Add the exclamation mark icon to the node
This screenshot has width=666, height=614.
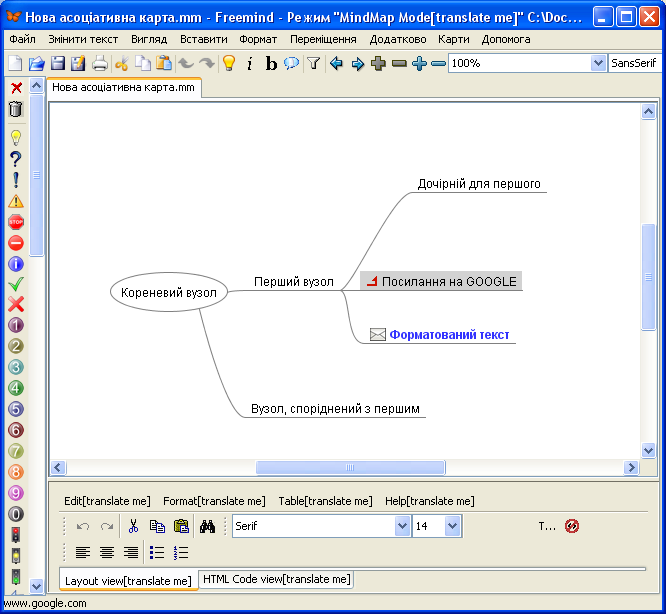tap(16, 180)
